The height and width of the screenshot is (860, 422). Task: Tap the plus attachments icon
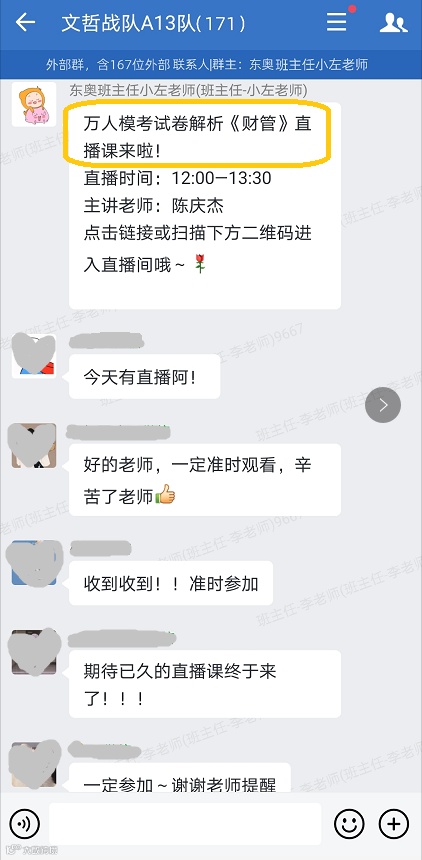pos(393,824)
